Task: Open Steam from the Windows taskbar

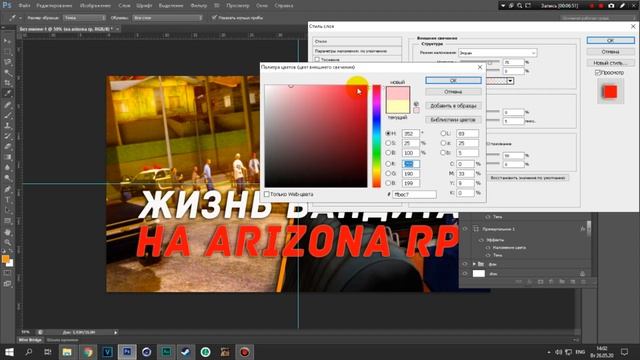Action: tap(186, 351)
